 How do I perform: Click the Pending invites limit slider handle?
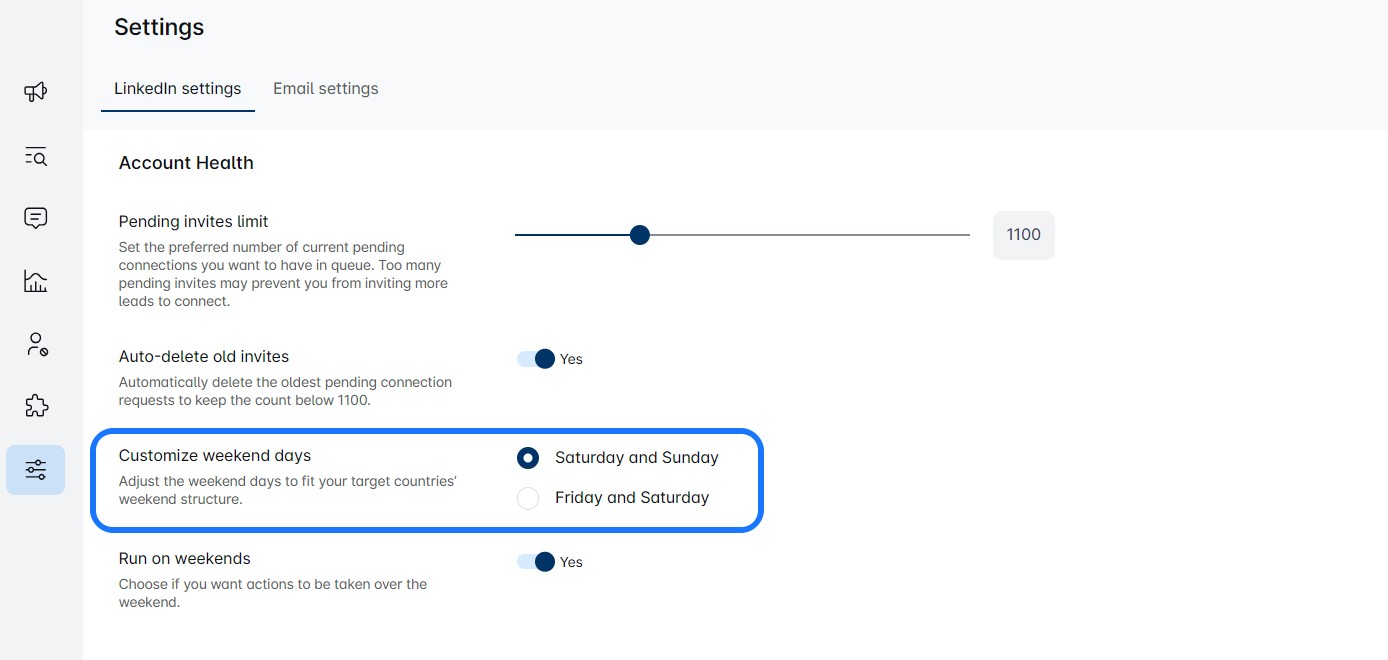(640, 235)
